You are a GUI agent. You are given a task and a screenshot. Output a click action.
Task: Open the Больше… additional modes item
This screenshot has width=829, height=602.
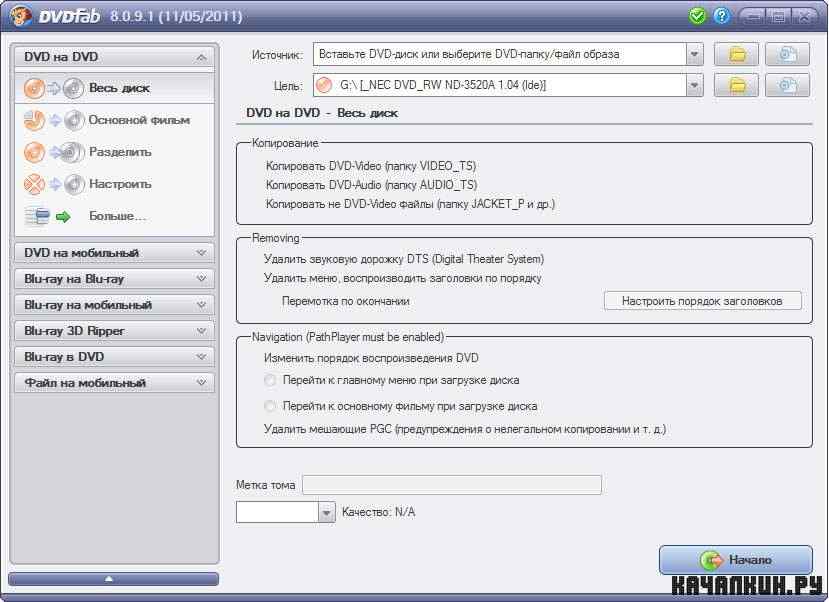point(114,216)
